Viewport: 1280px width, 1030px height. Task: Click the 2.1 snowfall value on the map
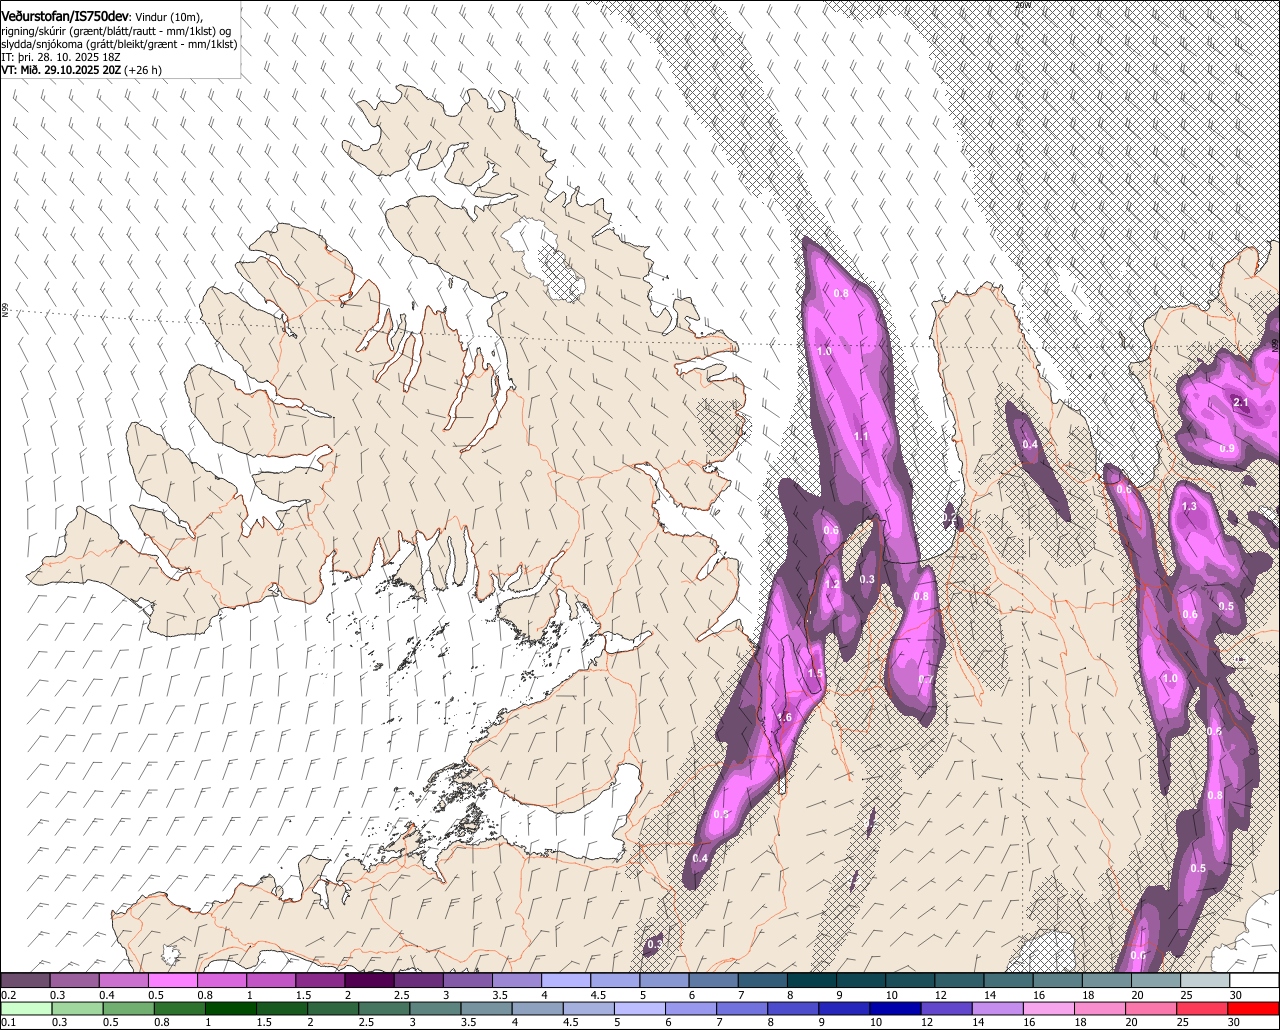(x=1241, y=402)
